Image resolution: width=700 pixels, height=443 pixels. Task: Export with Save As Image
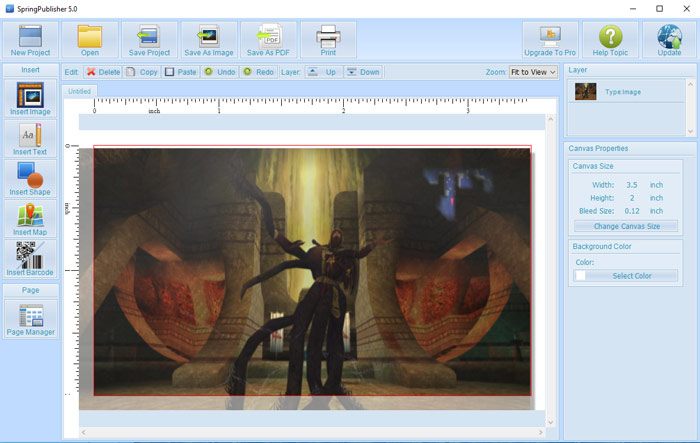pyautogui.click(x=208, y=40)
